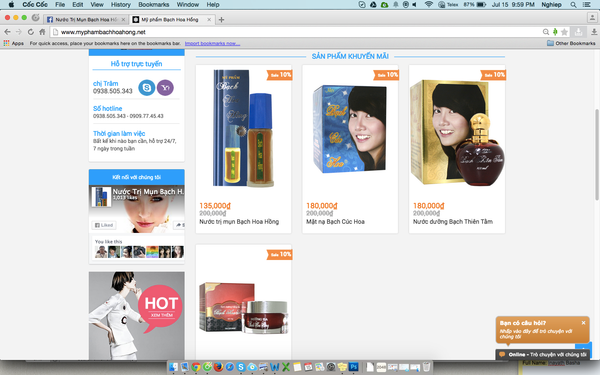Expand the Online chat widget bar
This screenshot has height=375, width=600.
(543, 354)
